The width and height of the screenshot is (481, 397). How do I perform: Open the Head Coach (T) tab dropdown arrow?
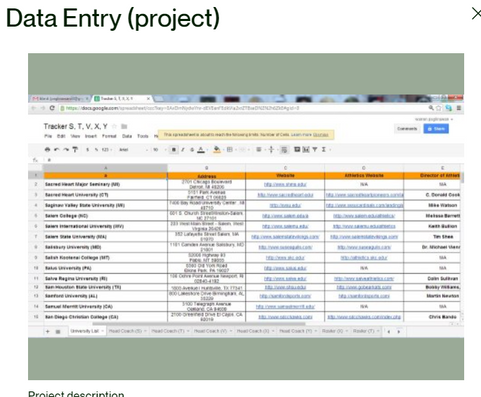pos(188,331)
